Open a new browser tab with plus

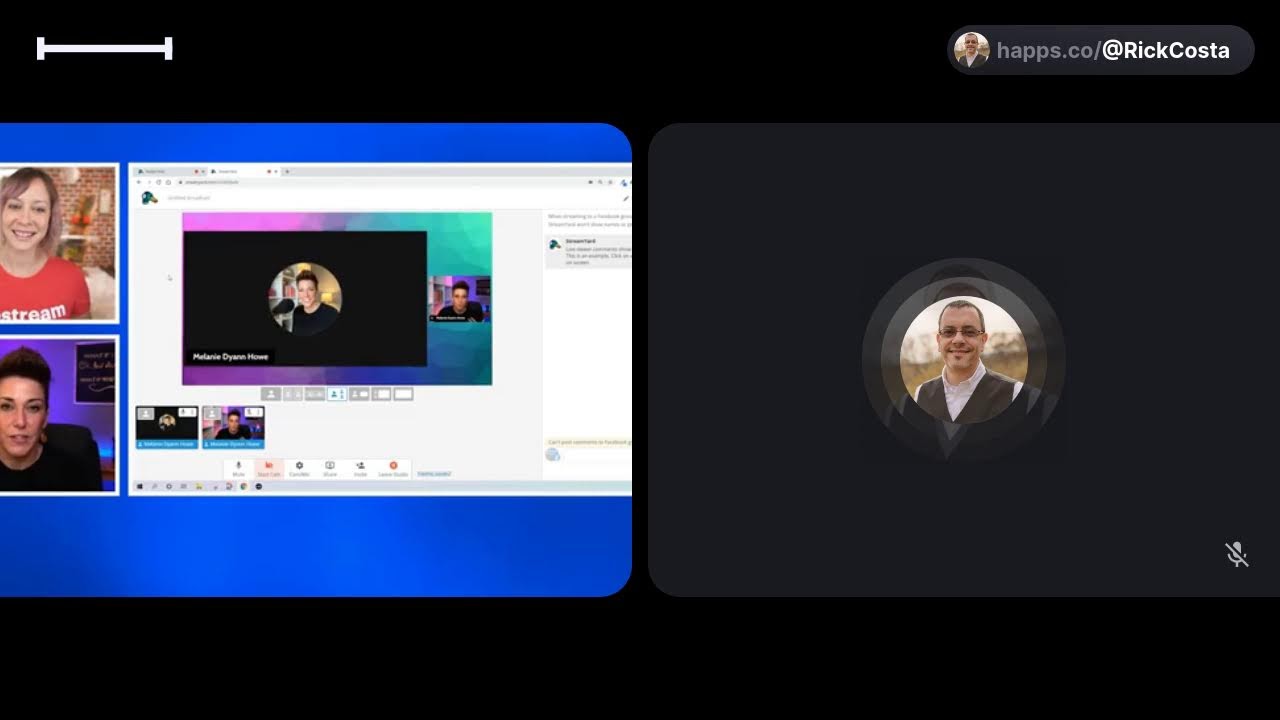point(287,171)
